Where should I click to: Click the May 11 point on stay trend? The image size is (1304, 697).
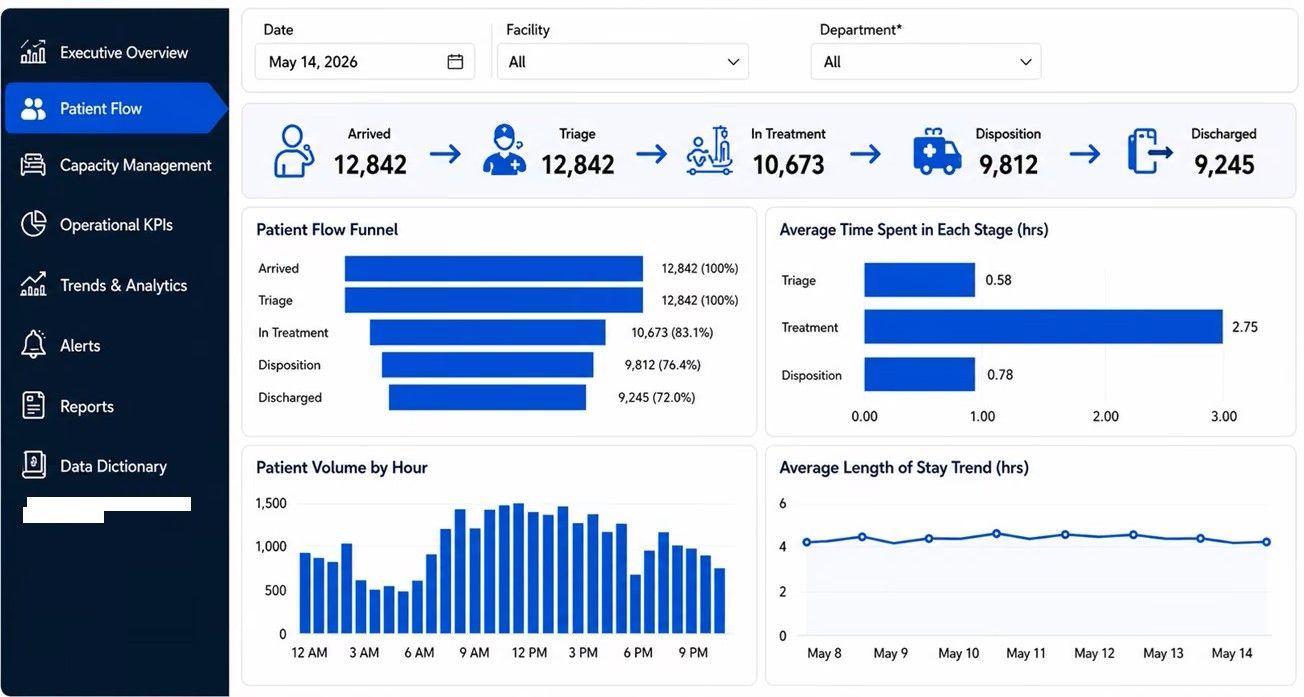pos(996,533)
